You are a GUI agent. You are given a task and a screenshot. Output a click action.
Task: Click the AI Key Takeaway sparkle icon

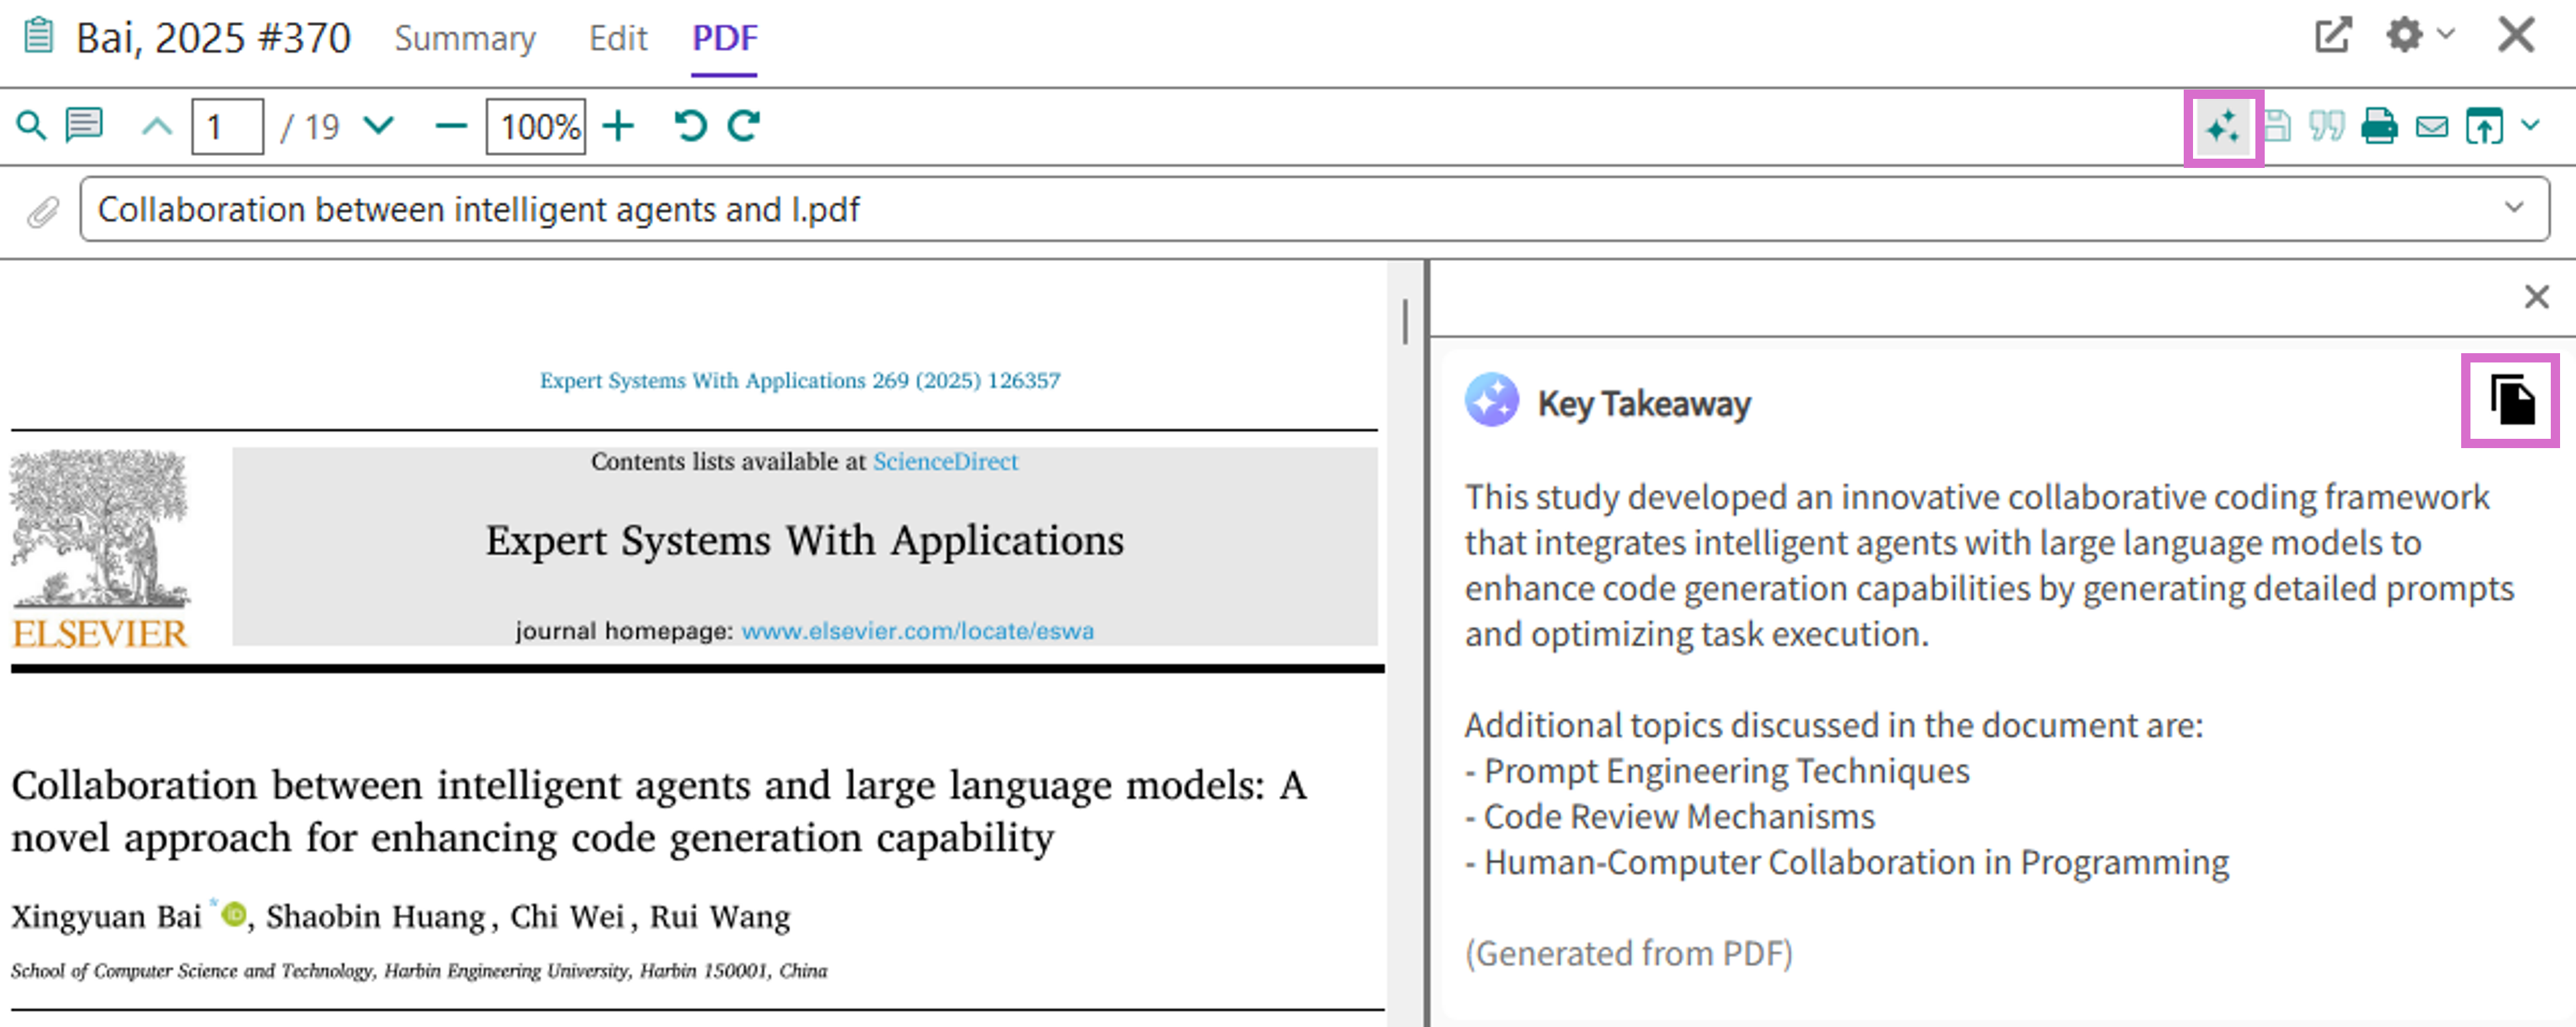pyautogui.click(x=2223, y=127)
